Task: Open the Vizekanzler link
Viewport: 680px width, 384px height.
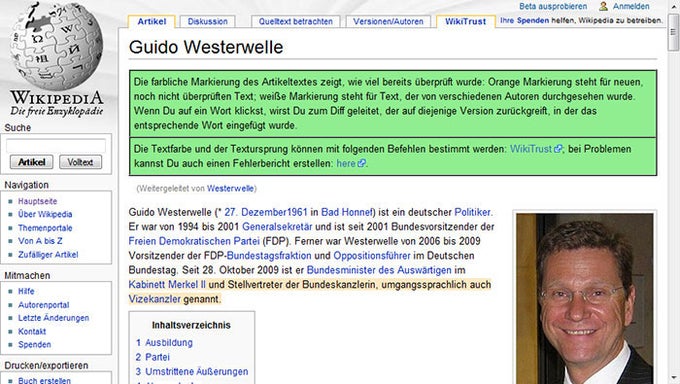Action: coord(154,299)
